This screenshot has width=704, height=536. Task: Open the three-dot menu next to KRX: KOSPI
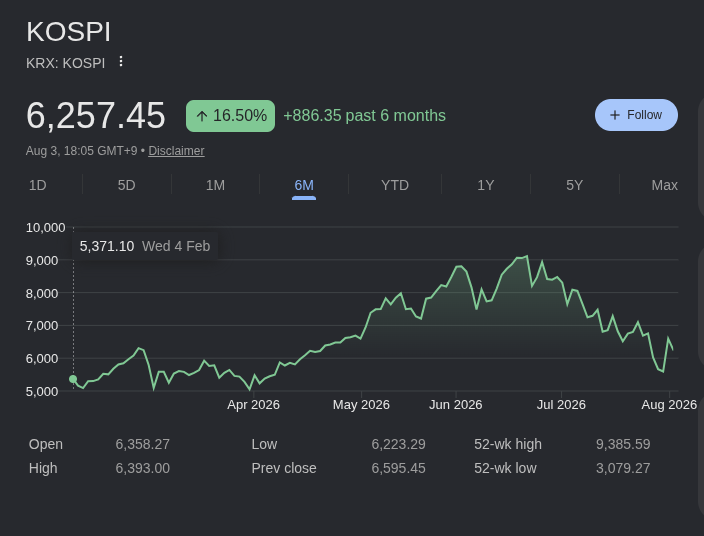(x=121, y=62)
